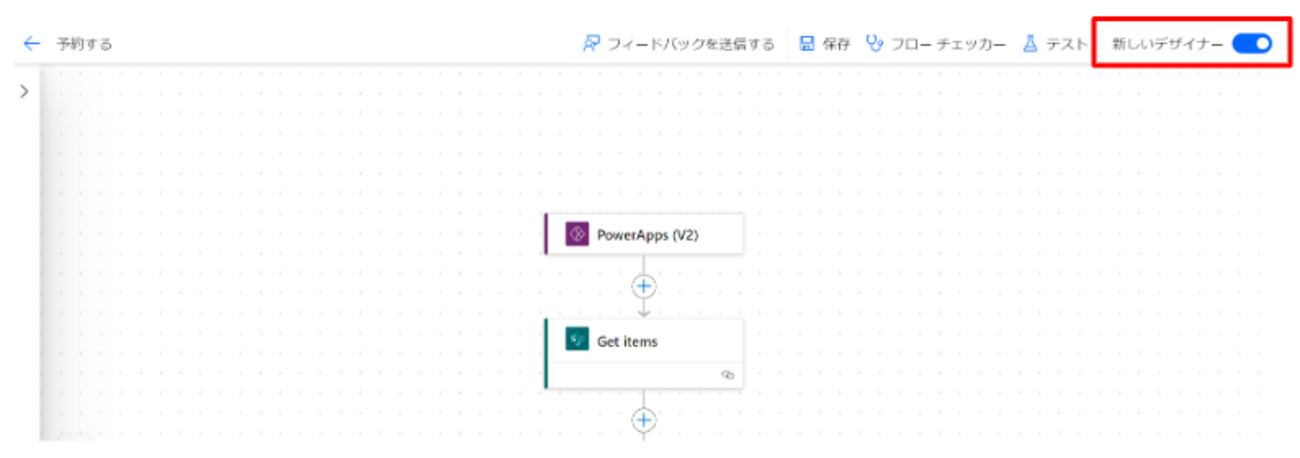
Task: Click the 新しいデザイナー label
Action: coord(1167,44)
